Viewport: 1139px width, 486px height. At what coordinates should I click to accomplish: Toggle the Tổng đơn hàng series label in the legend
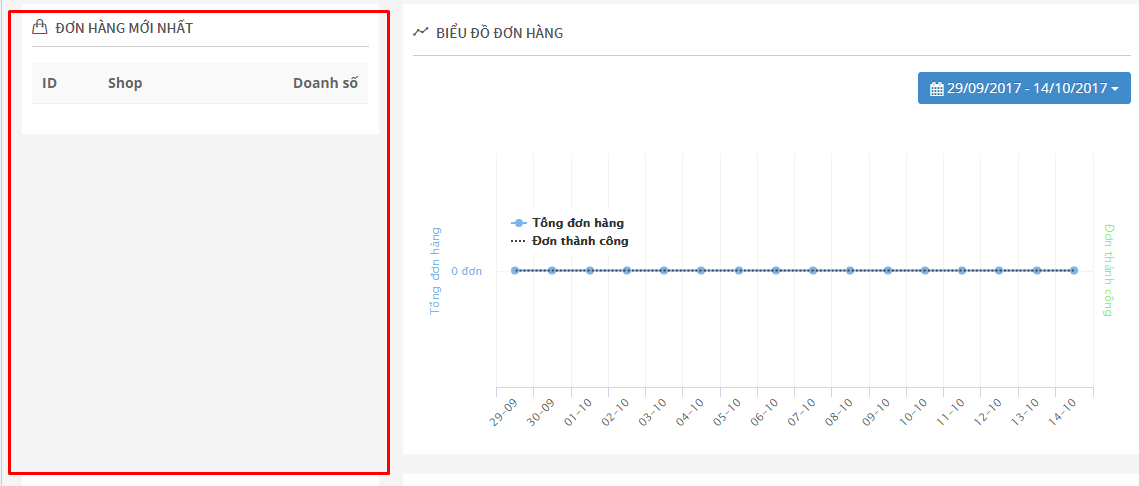[x=578, y=223]
